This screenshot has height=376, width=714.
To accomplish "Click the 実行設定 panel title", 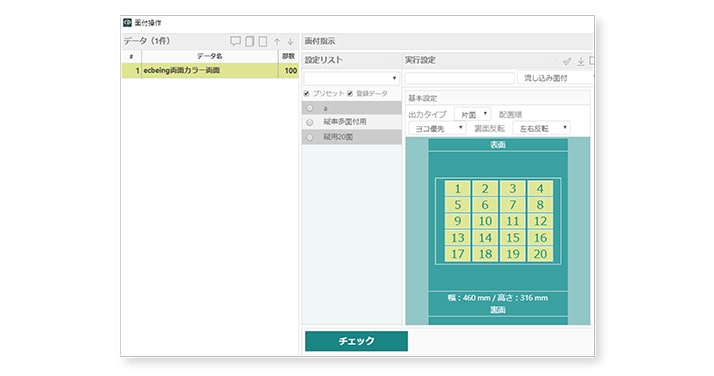I will pyautogui.click(x=420, y=60).
